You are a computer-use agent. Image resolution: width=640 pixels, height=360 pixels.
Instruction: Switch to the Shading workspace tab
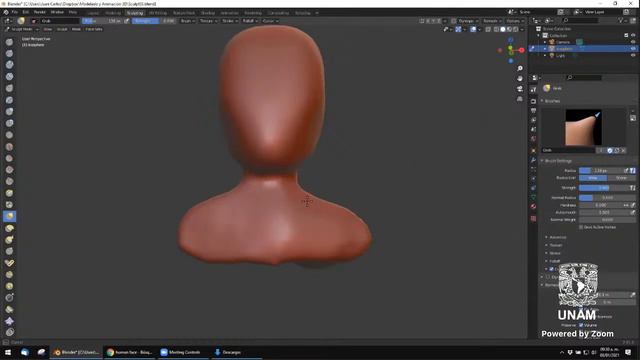(208, 13)
